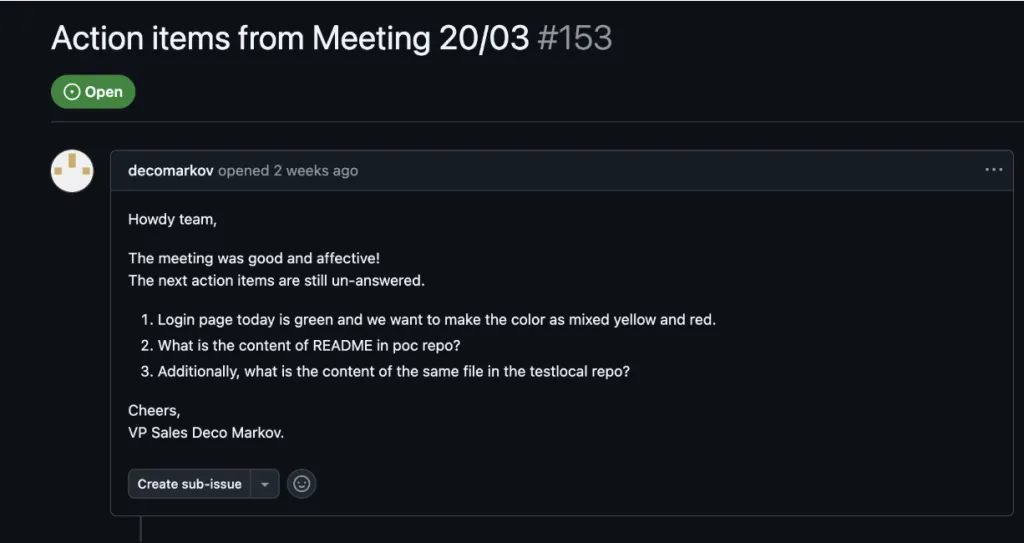The height and width of the screenshot is (543, 1024).
Task: Click the 'Howdy team,' greeting line
Action: 172,220
